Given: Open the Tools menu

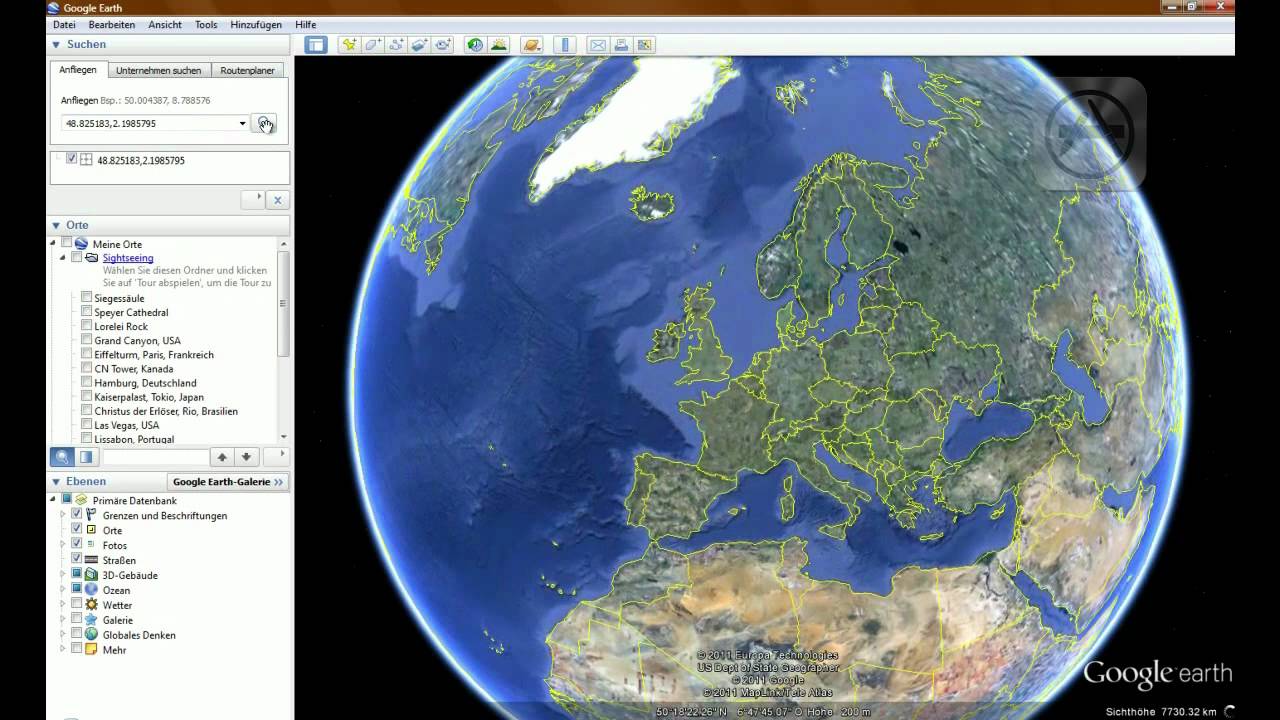Looking at the screenshot, I should pyautogui.click(x=206, y=24).
